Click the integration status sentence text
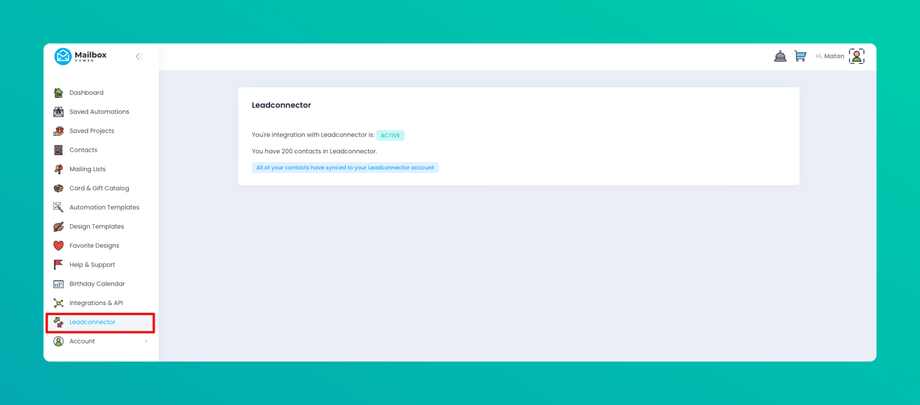 pos(313,136)
